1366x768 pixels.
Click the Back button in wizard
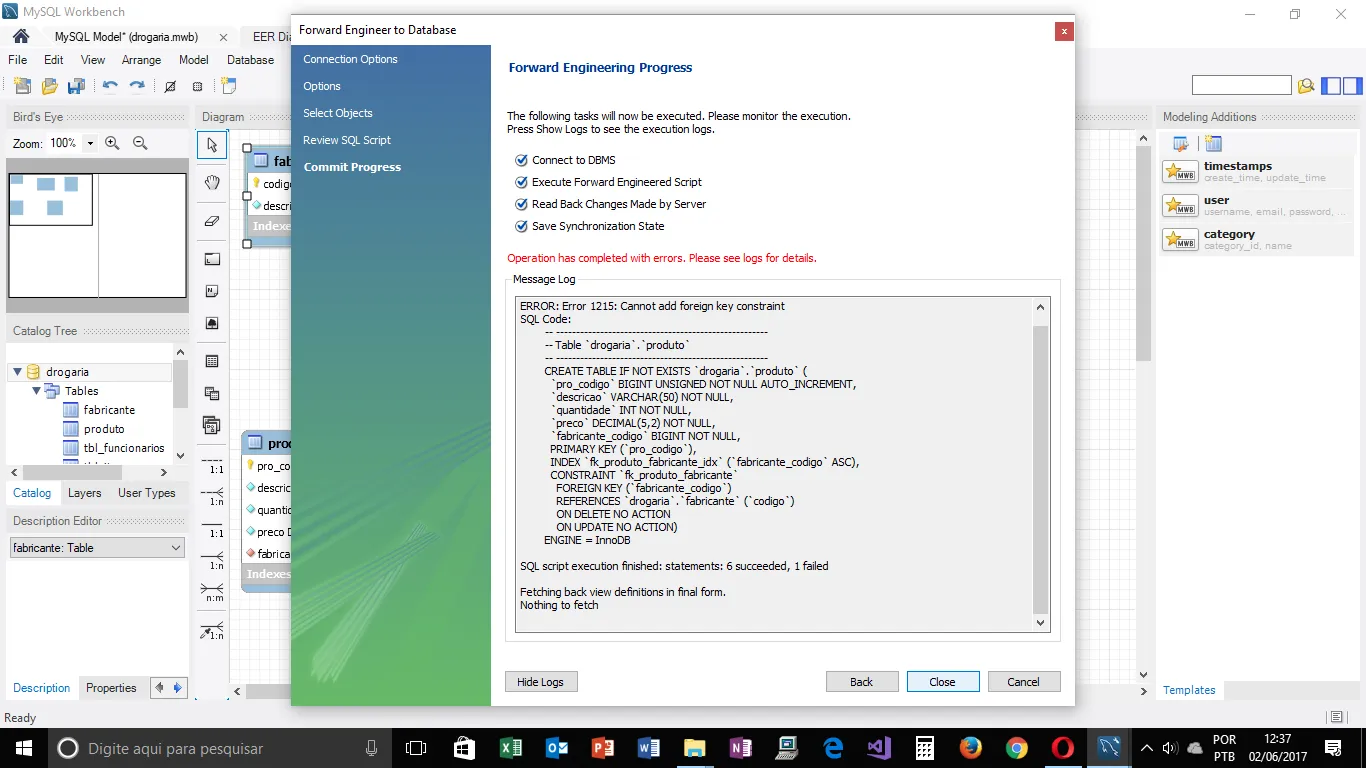(862, 682)
